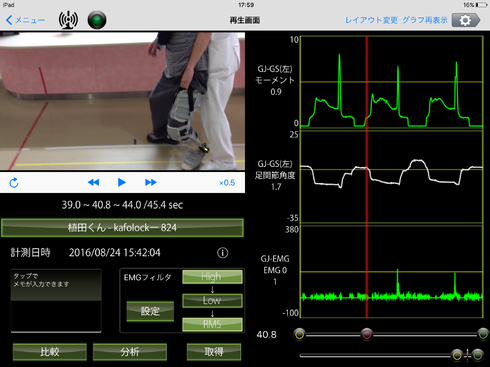Tap the 40.8 current time value
The image size is (490, 367).
266,334
